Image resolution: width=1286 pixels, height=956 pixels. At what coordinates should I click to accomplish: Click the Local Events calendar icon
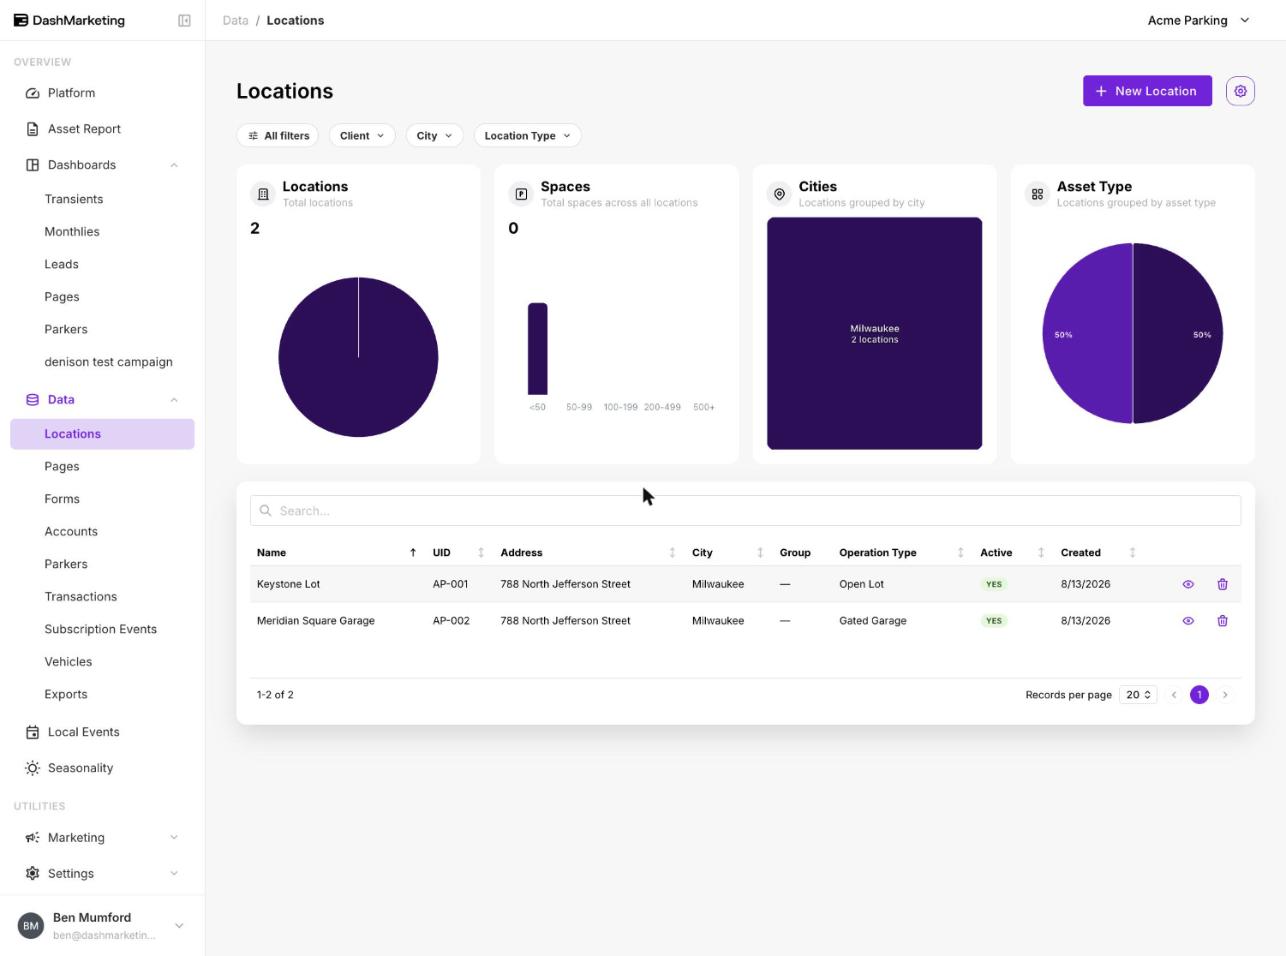(32, 732)
